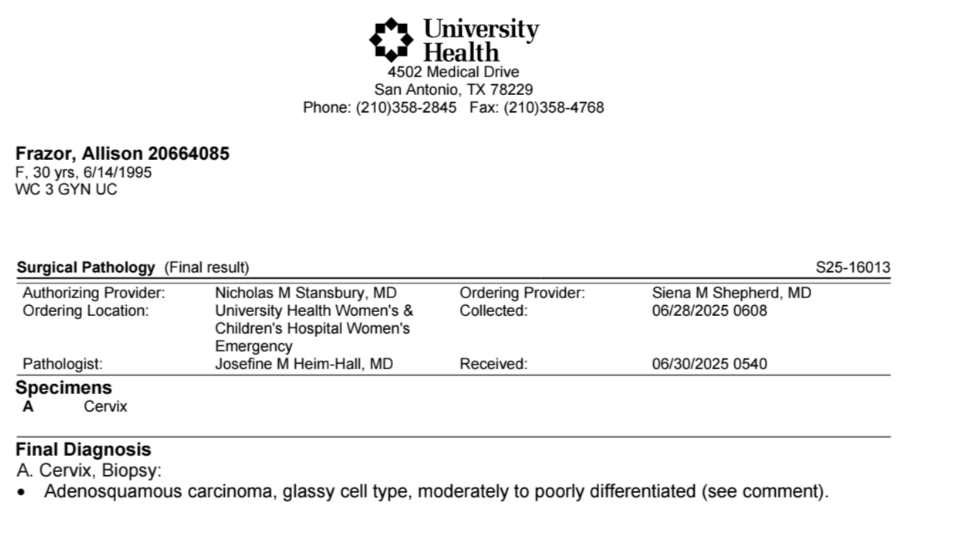This screenshot has width=955, height=540.
Task: Click the date of birth 6/14/1995
Action: (118, 172)
